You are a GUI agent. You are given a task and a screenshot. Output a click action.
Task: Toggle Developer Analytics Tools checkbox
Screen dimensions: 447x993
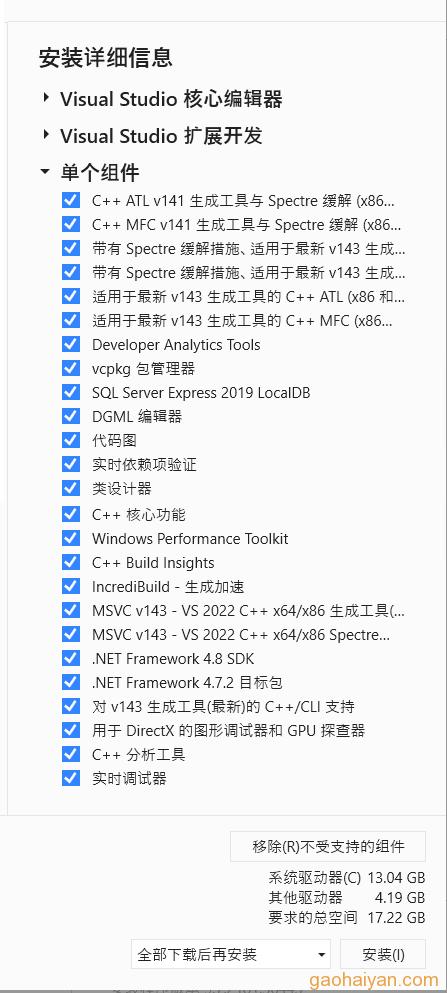pyautogui.click(x=71, y=345)
